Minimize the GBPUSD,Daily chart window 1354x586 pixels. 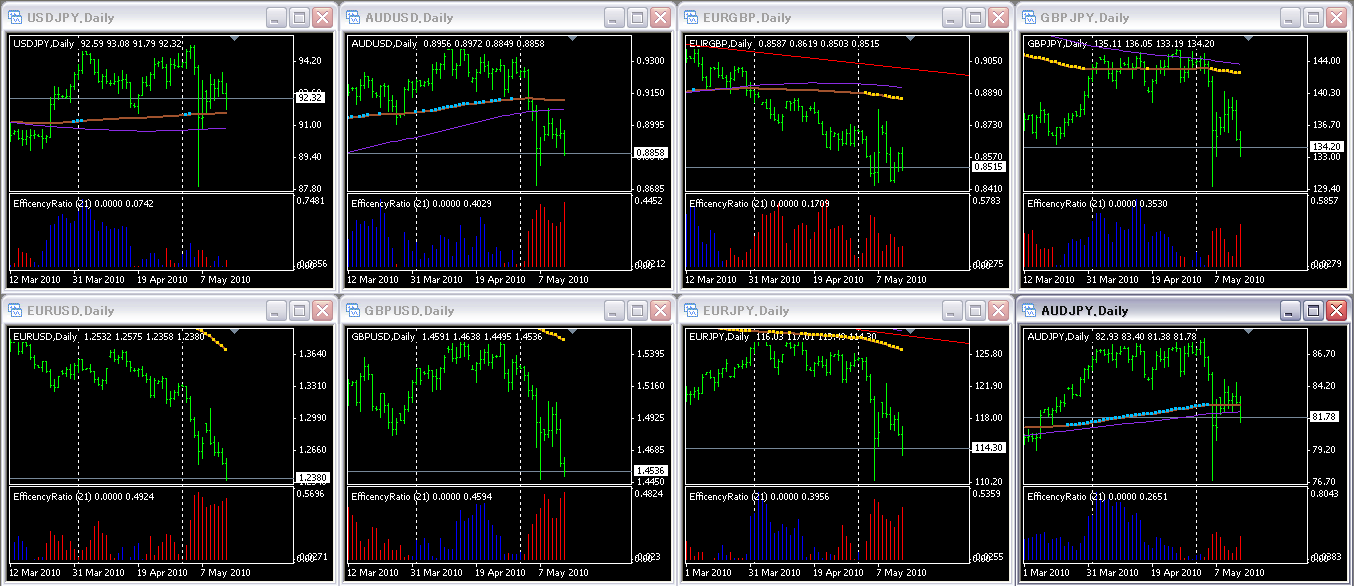click(x=613, y=311)
